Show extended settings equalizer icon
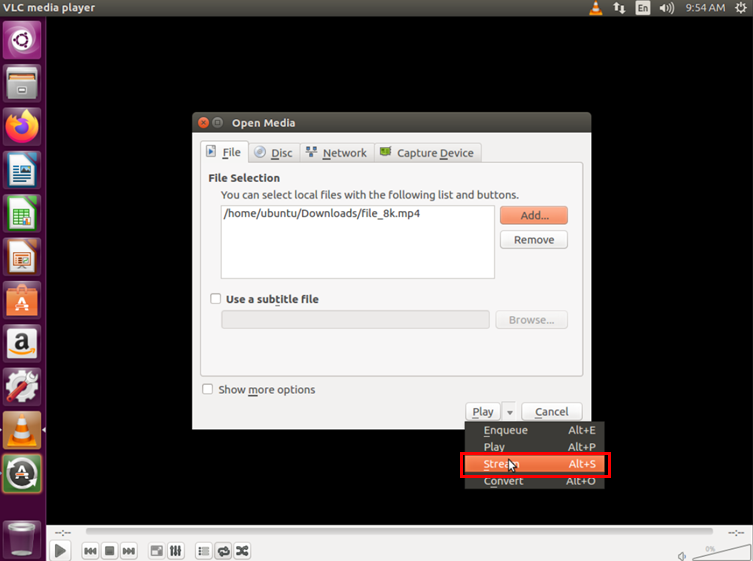Image resolution: width=753 pixels, height=561 pixels. click(x=176, y=550)
